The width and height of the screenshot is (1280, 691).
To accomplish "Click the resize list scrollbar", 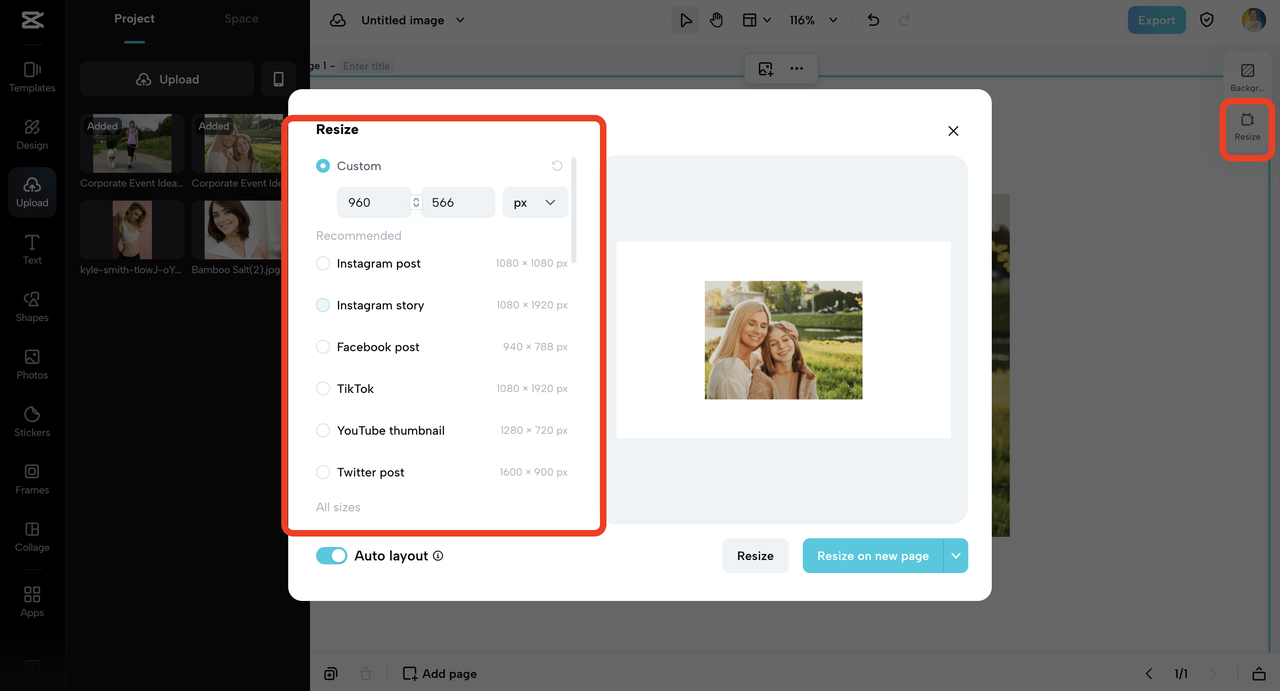I will [x=574, y=210].
